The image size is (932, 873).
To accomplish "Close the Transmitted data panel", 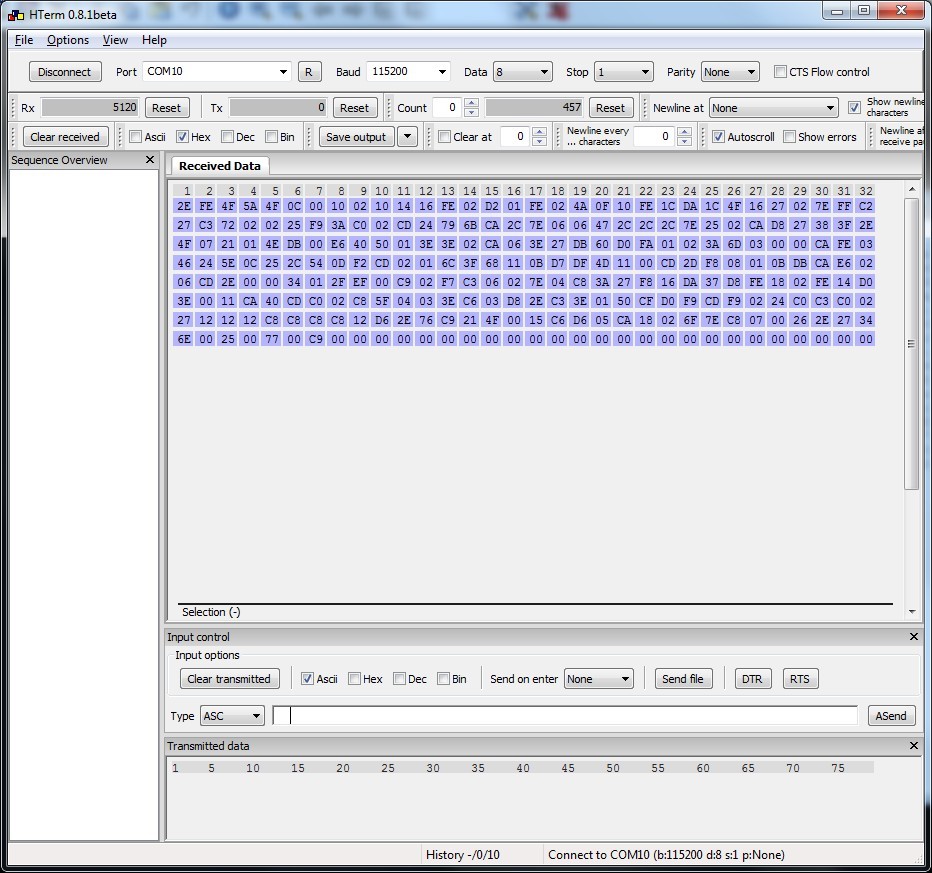I will click(x=911, y=745).
